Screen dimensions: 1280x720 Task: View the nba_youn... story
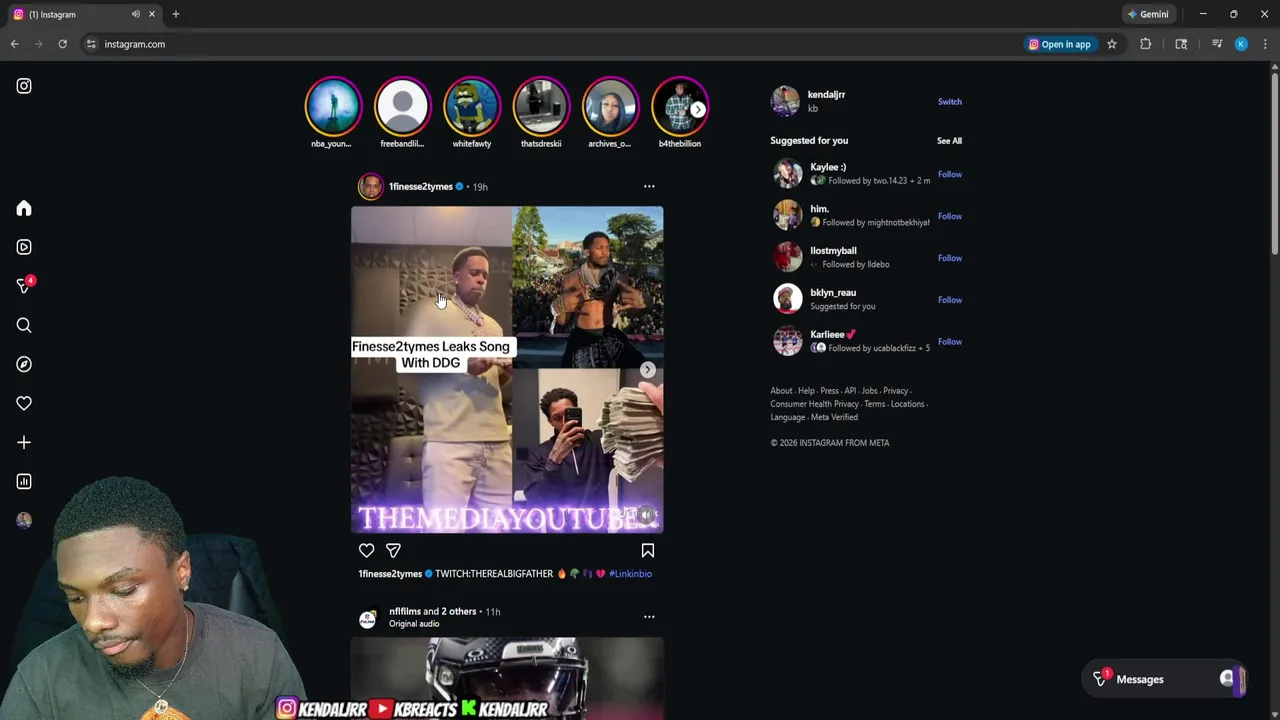coord(332,106)
